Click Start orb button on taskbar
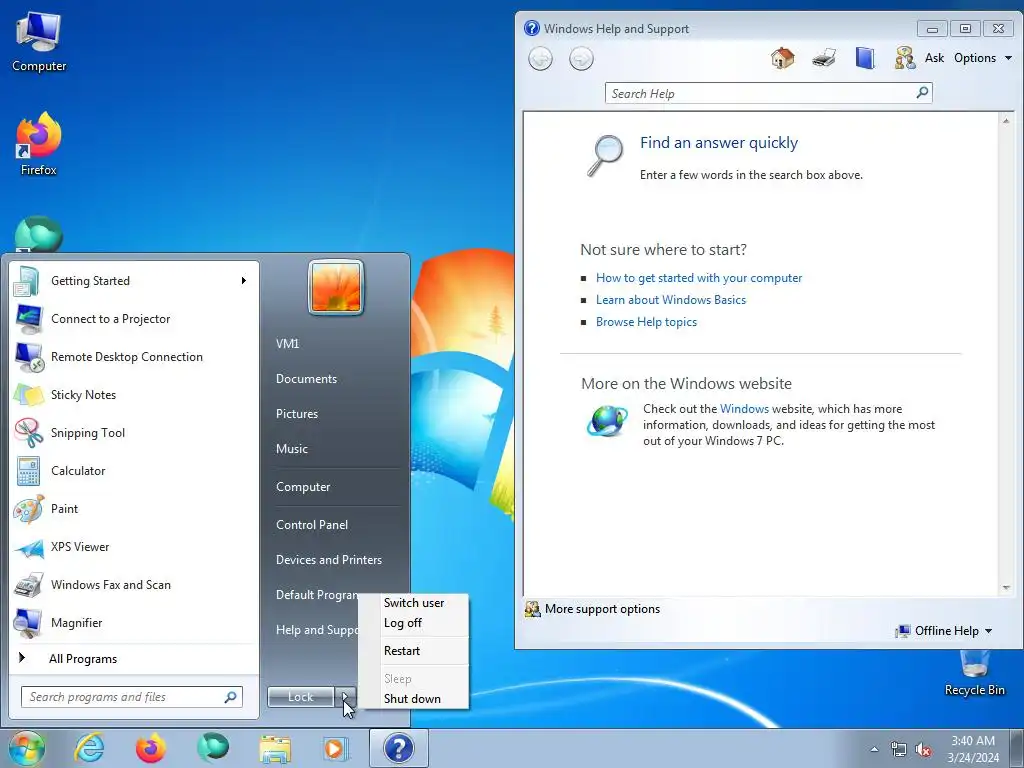 click(x=26, y=748)
